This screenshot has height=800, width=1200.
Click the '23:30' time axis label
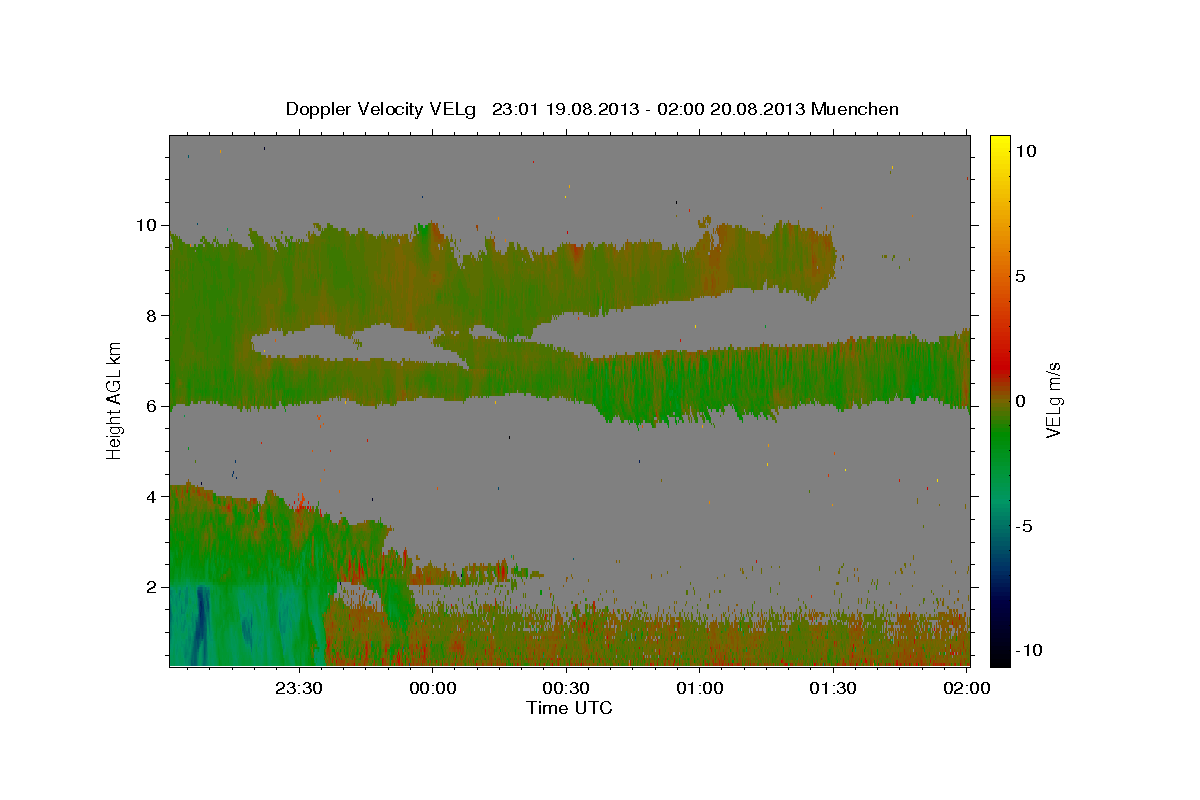pyautogui.click(x=299, y=688)
